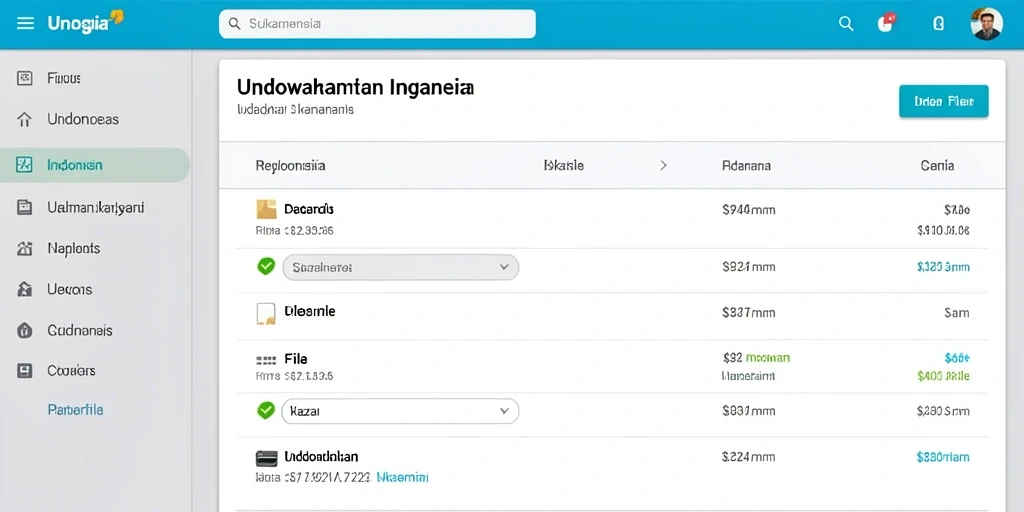Viewport: 1024px width, 512px height.
Task: Open the Parterfile link
Action: 75,410
